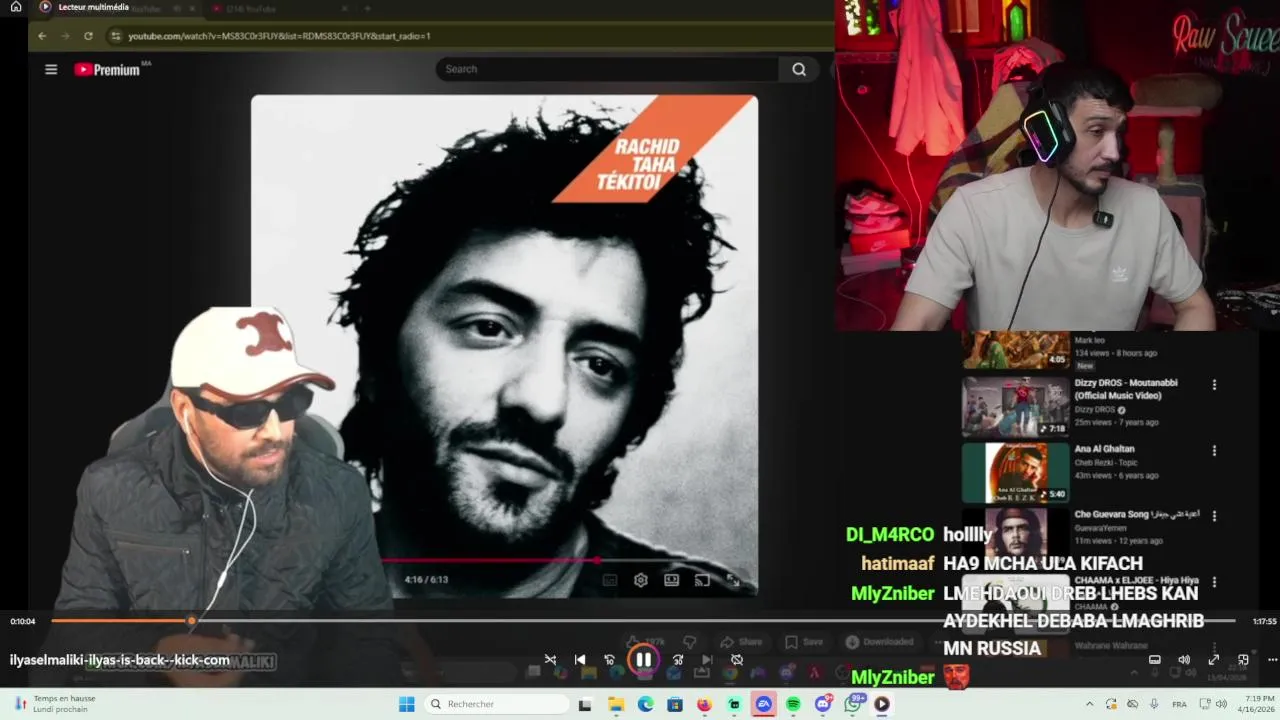Click the browser back arrow
The image size is (1280, 720).
click(42, 36)
